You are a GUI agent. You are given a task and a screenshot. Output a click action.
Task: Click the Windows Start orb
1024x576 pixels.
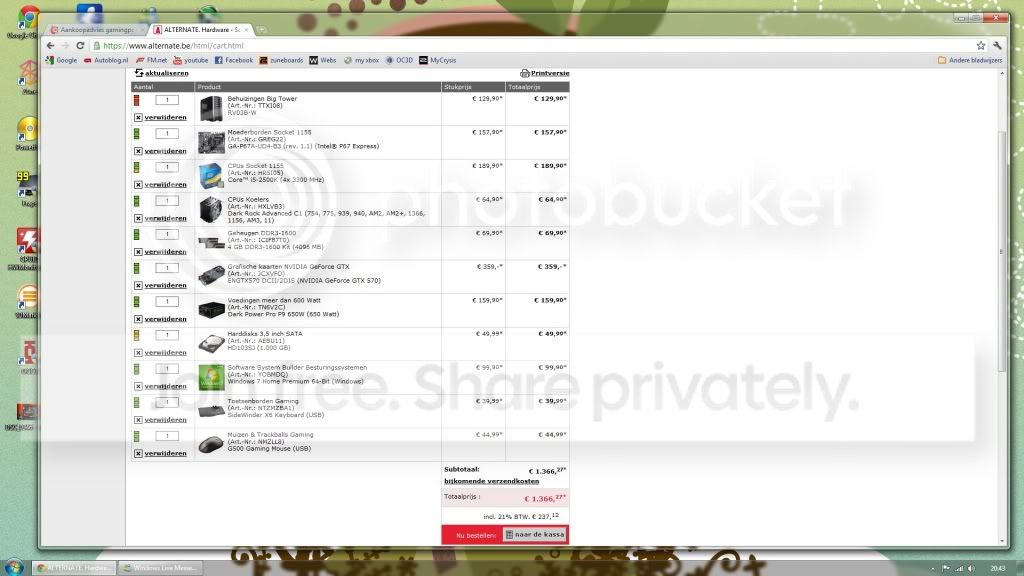coord(14,567)
